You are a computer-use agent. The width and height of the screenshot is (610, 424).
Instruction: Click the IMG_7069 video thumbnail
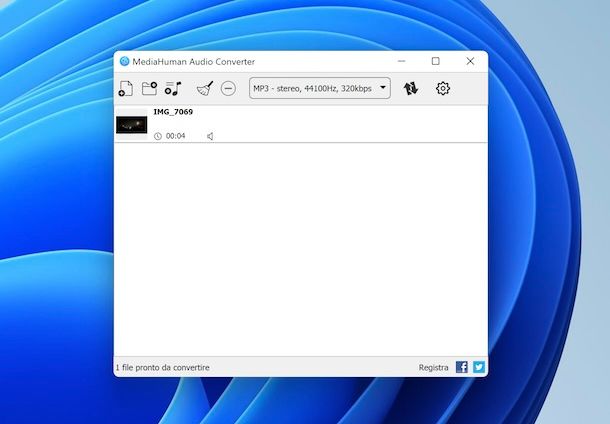131,125
